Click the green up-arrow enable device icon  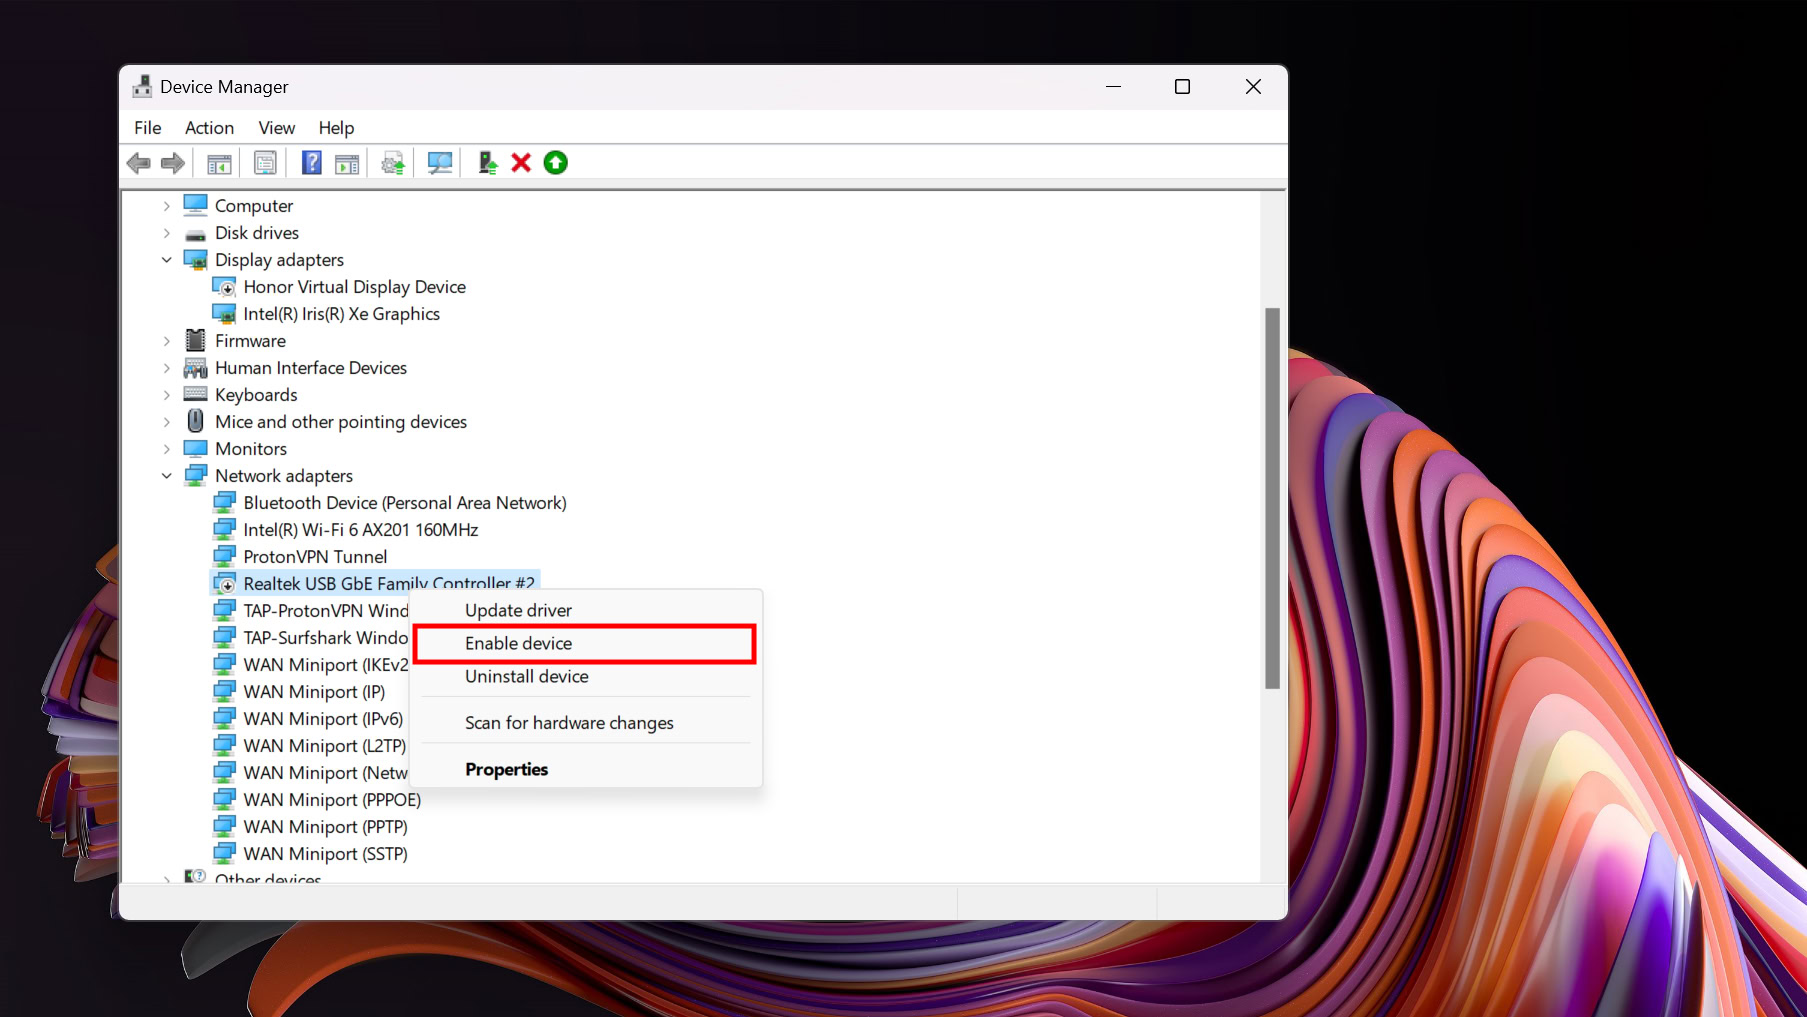(x=555, y=163)
